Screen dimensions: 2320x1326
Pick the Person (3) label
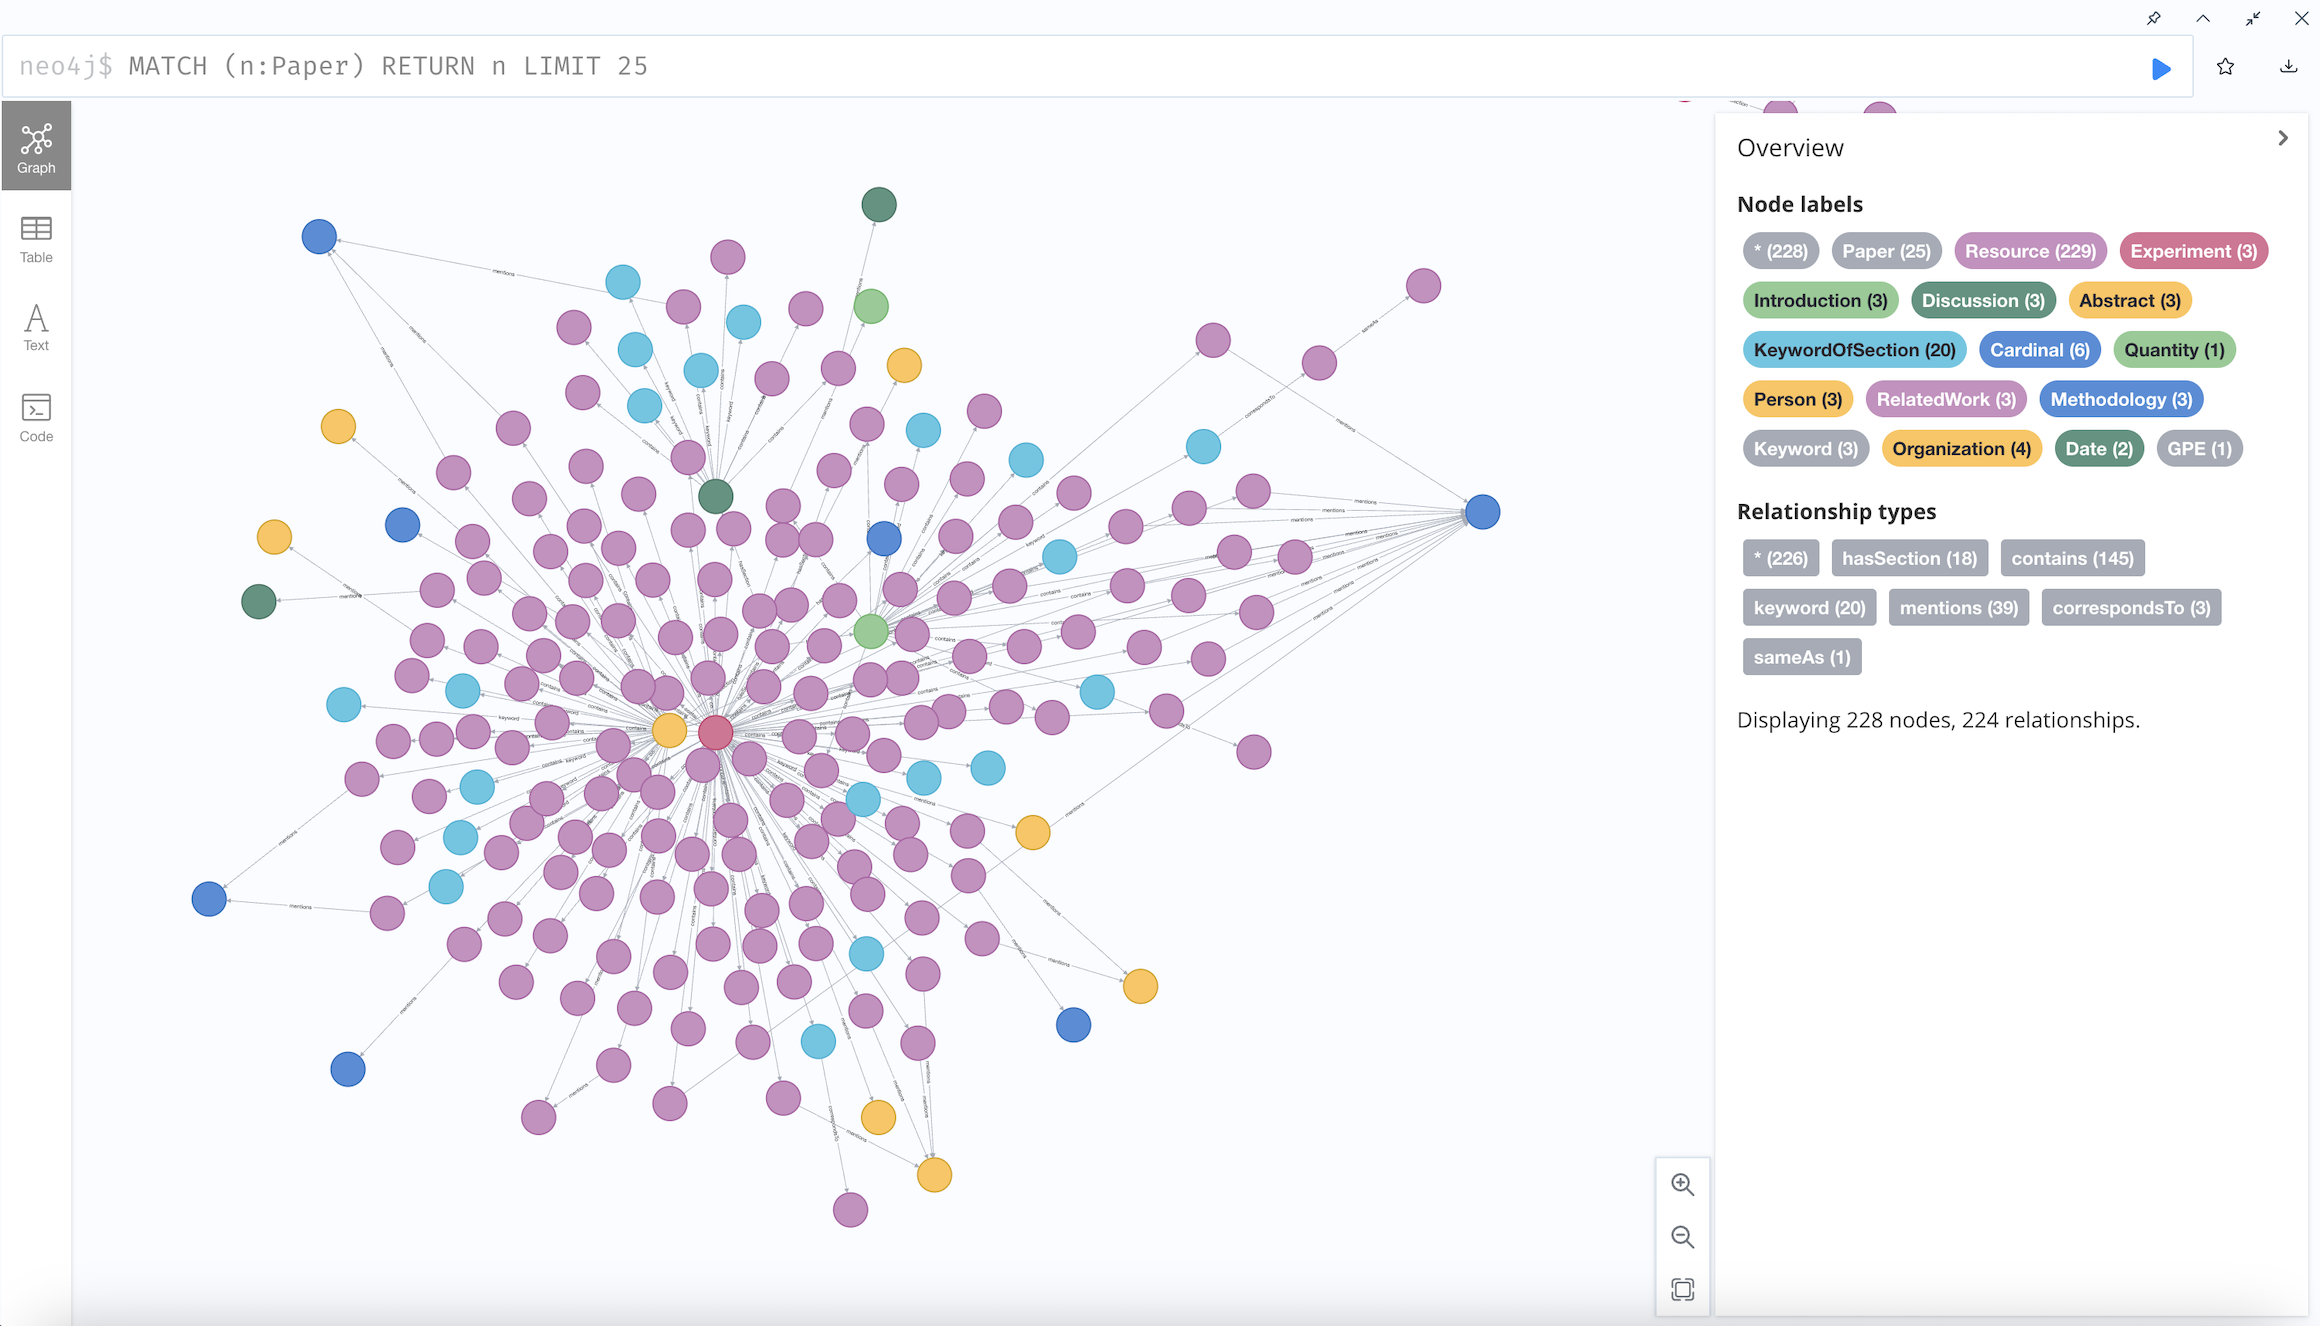tap(1797, 399)
